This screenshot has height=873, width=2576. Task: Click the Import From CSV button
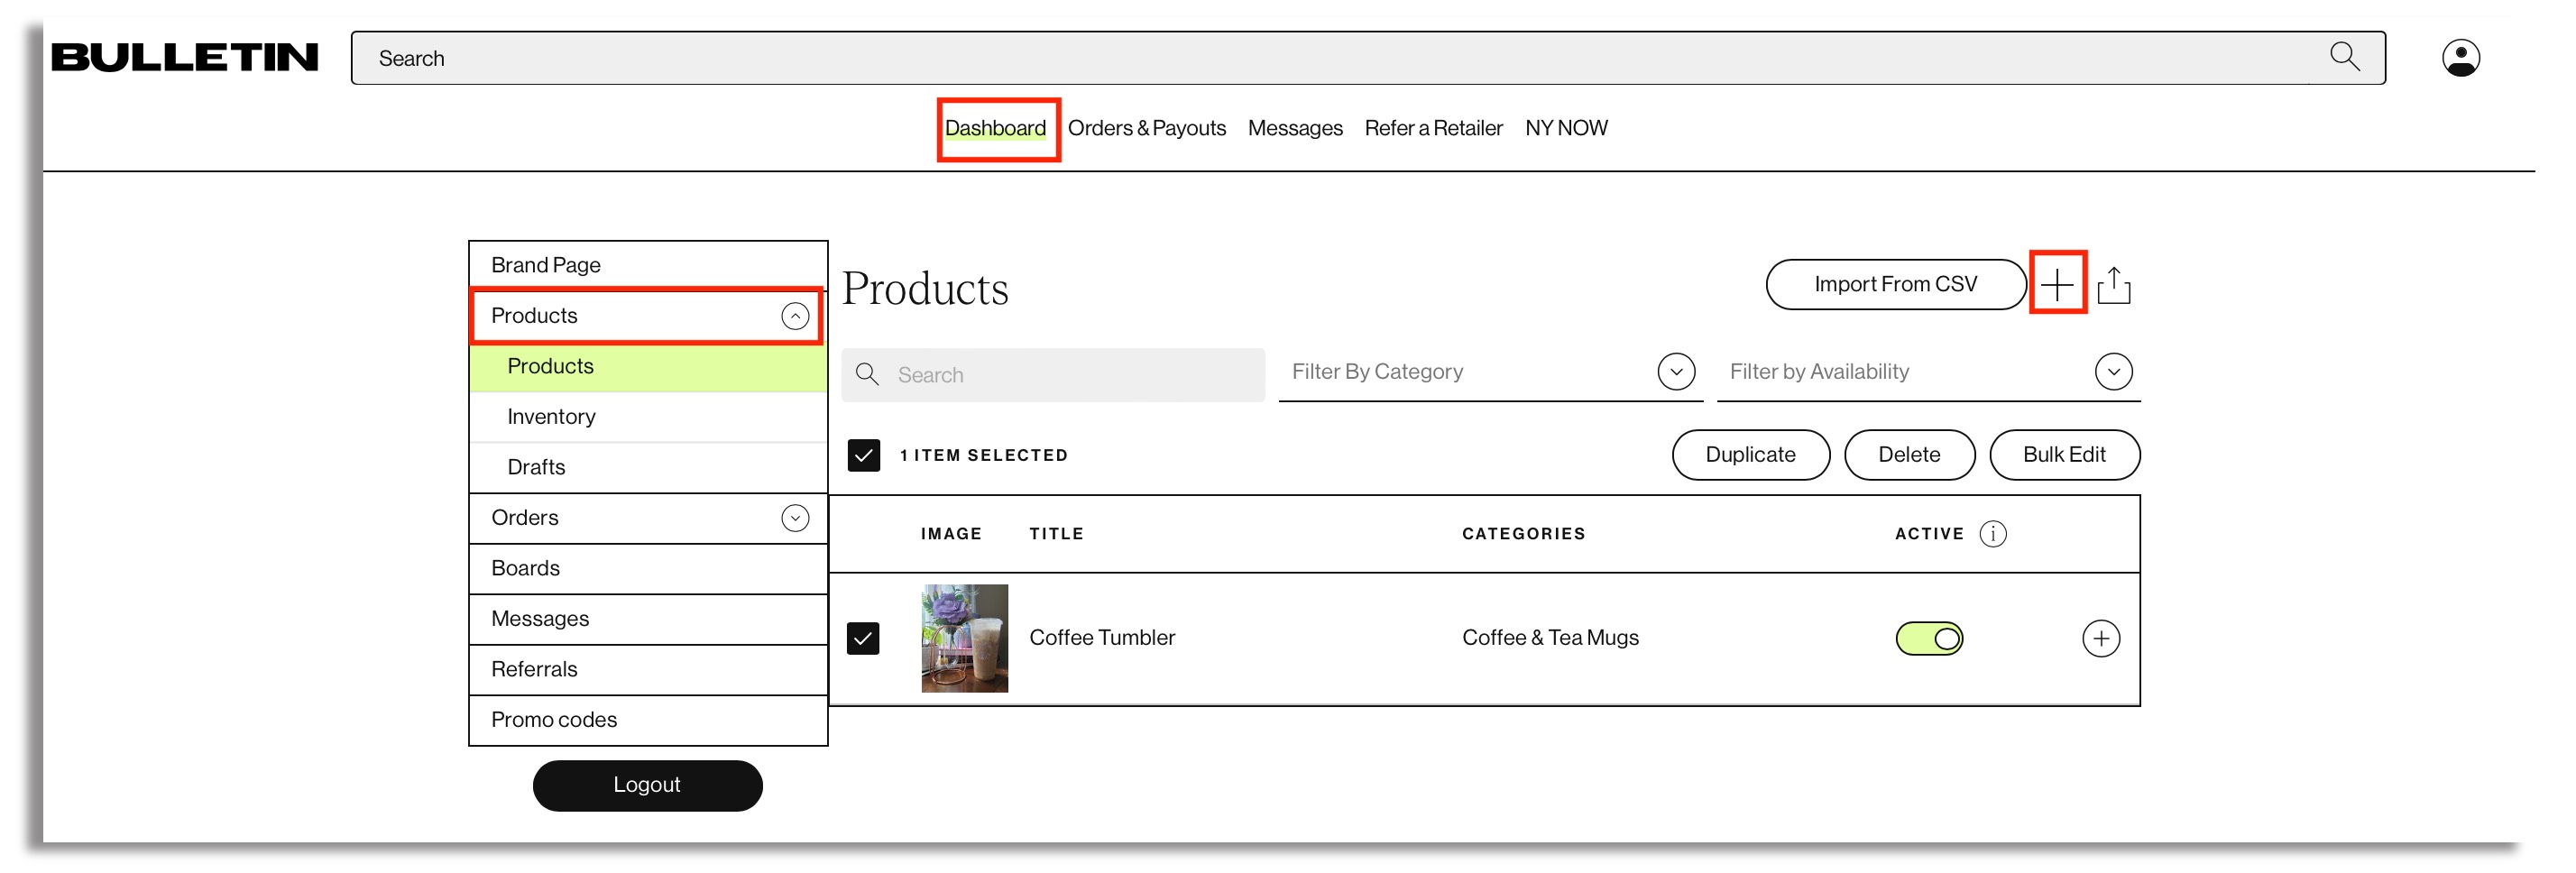(x=1894, y=285)
